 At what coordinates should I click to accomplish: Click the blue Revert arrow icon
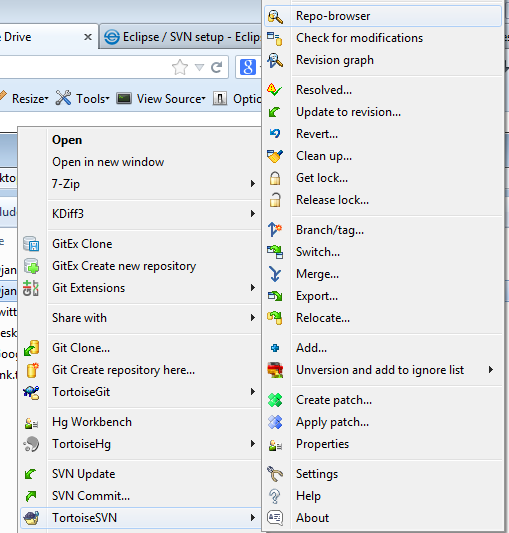point(275,133)
